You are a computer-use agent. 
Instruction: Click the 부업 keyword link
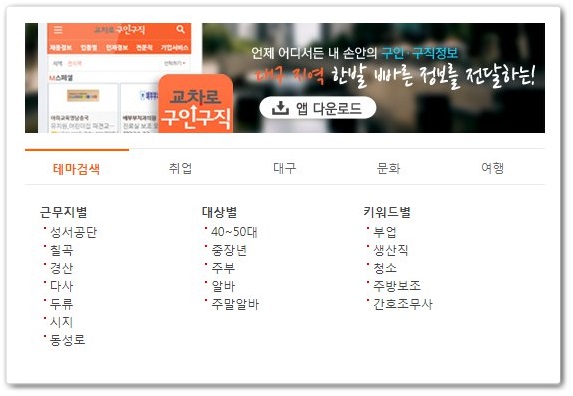coord(384,232)
